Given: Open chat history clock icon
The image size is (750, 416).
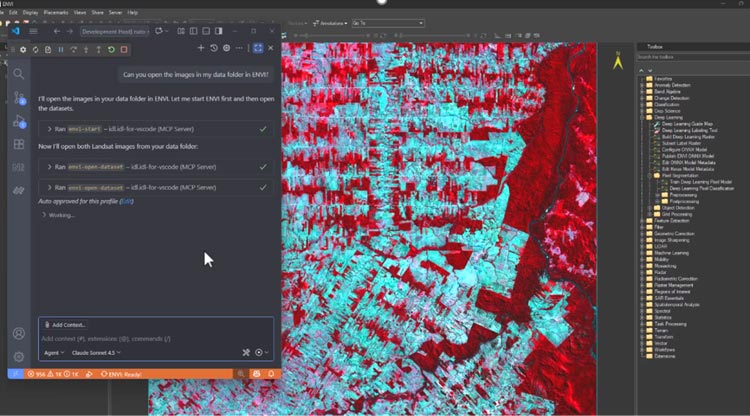Looking at the screenshot, I should pos(214,47).
